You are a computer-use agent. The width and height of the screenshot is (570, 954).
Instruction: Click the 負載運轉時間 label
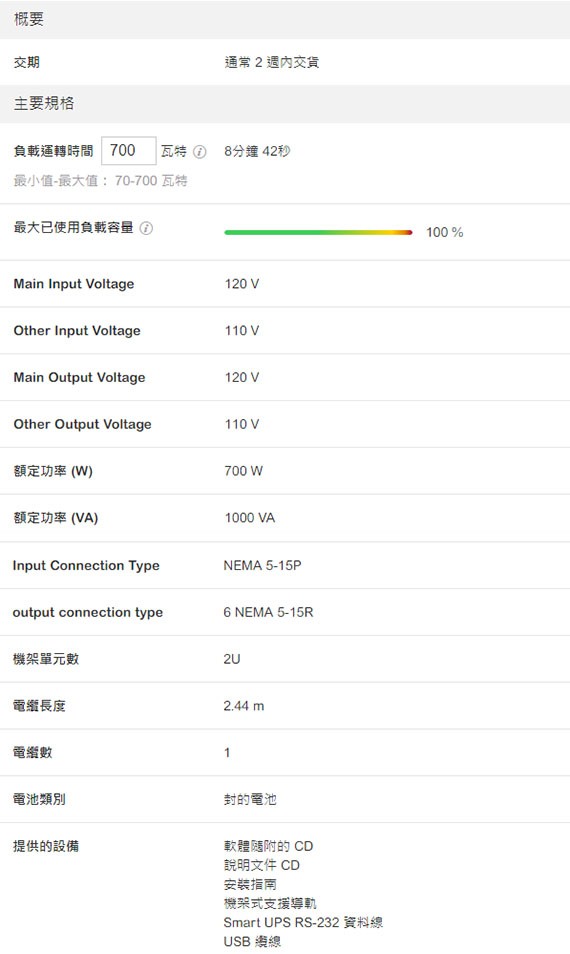[x=54, y=151]
